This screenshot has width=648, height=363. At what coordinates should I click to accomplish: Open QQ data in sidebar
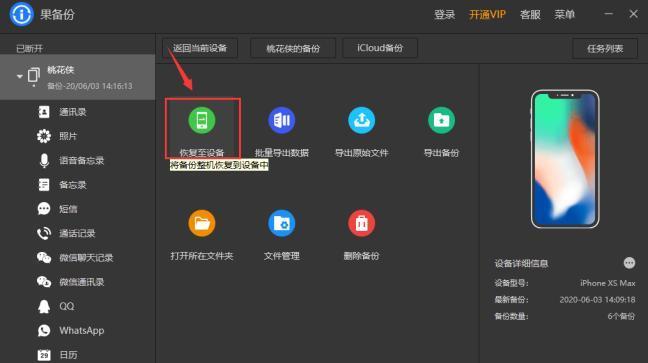[x=78, y=306]
